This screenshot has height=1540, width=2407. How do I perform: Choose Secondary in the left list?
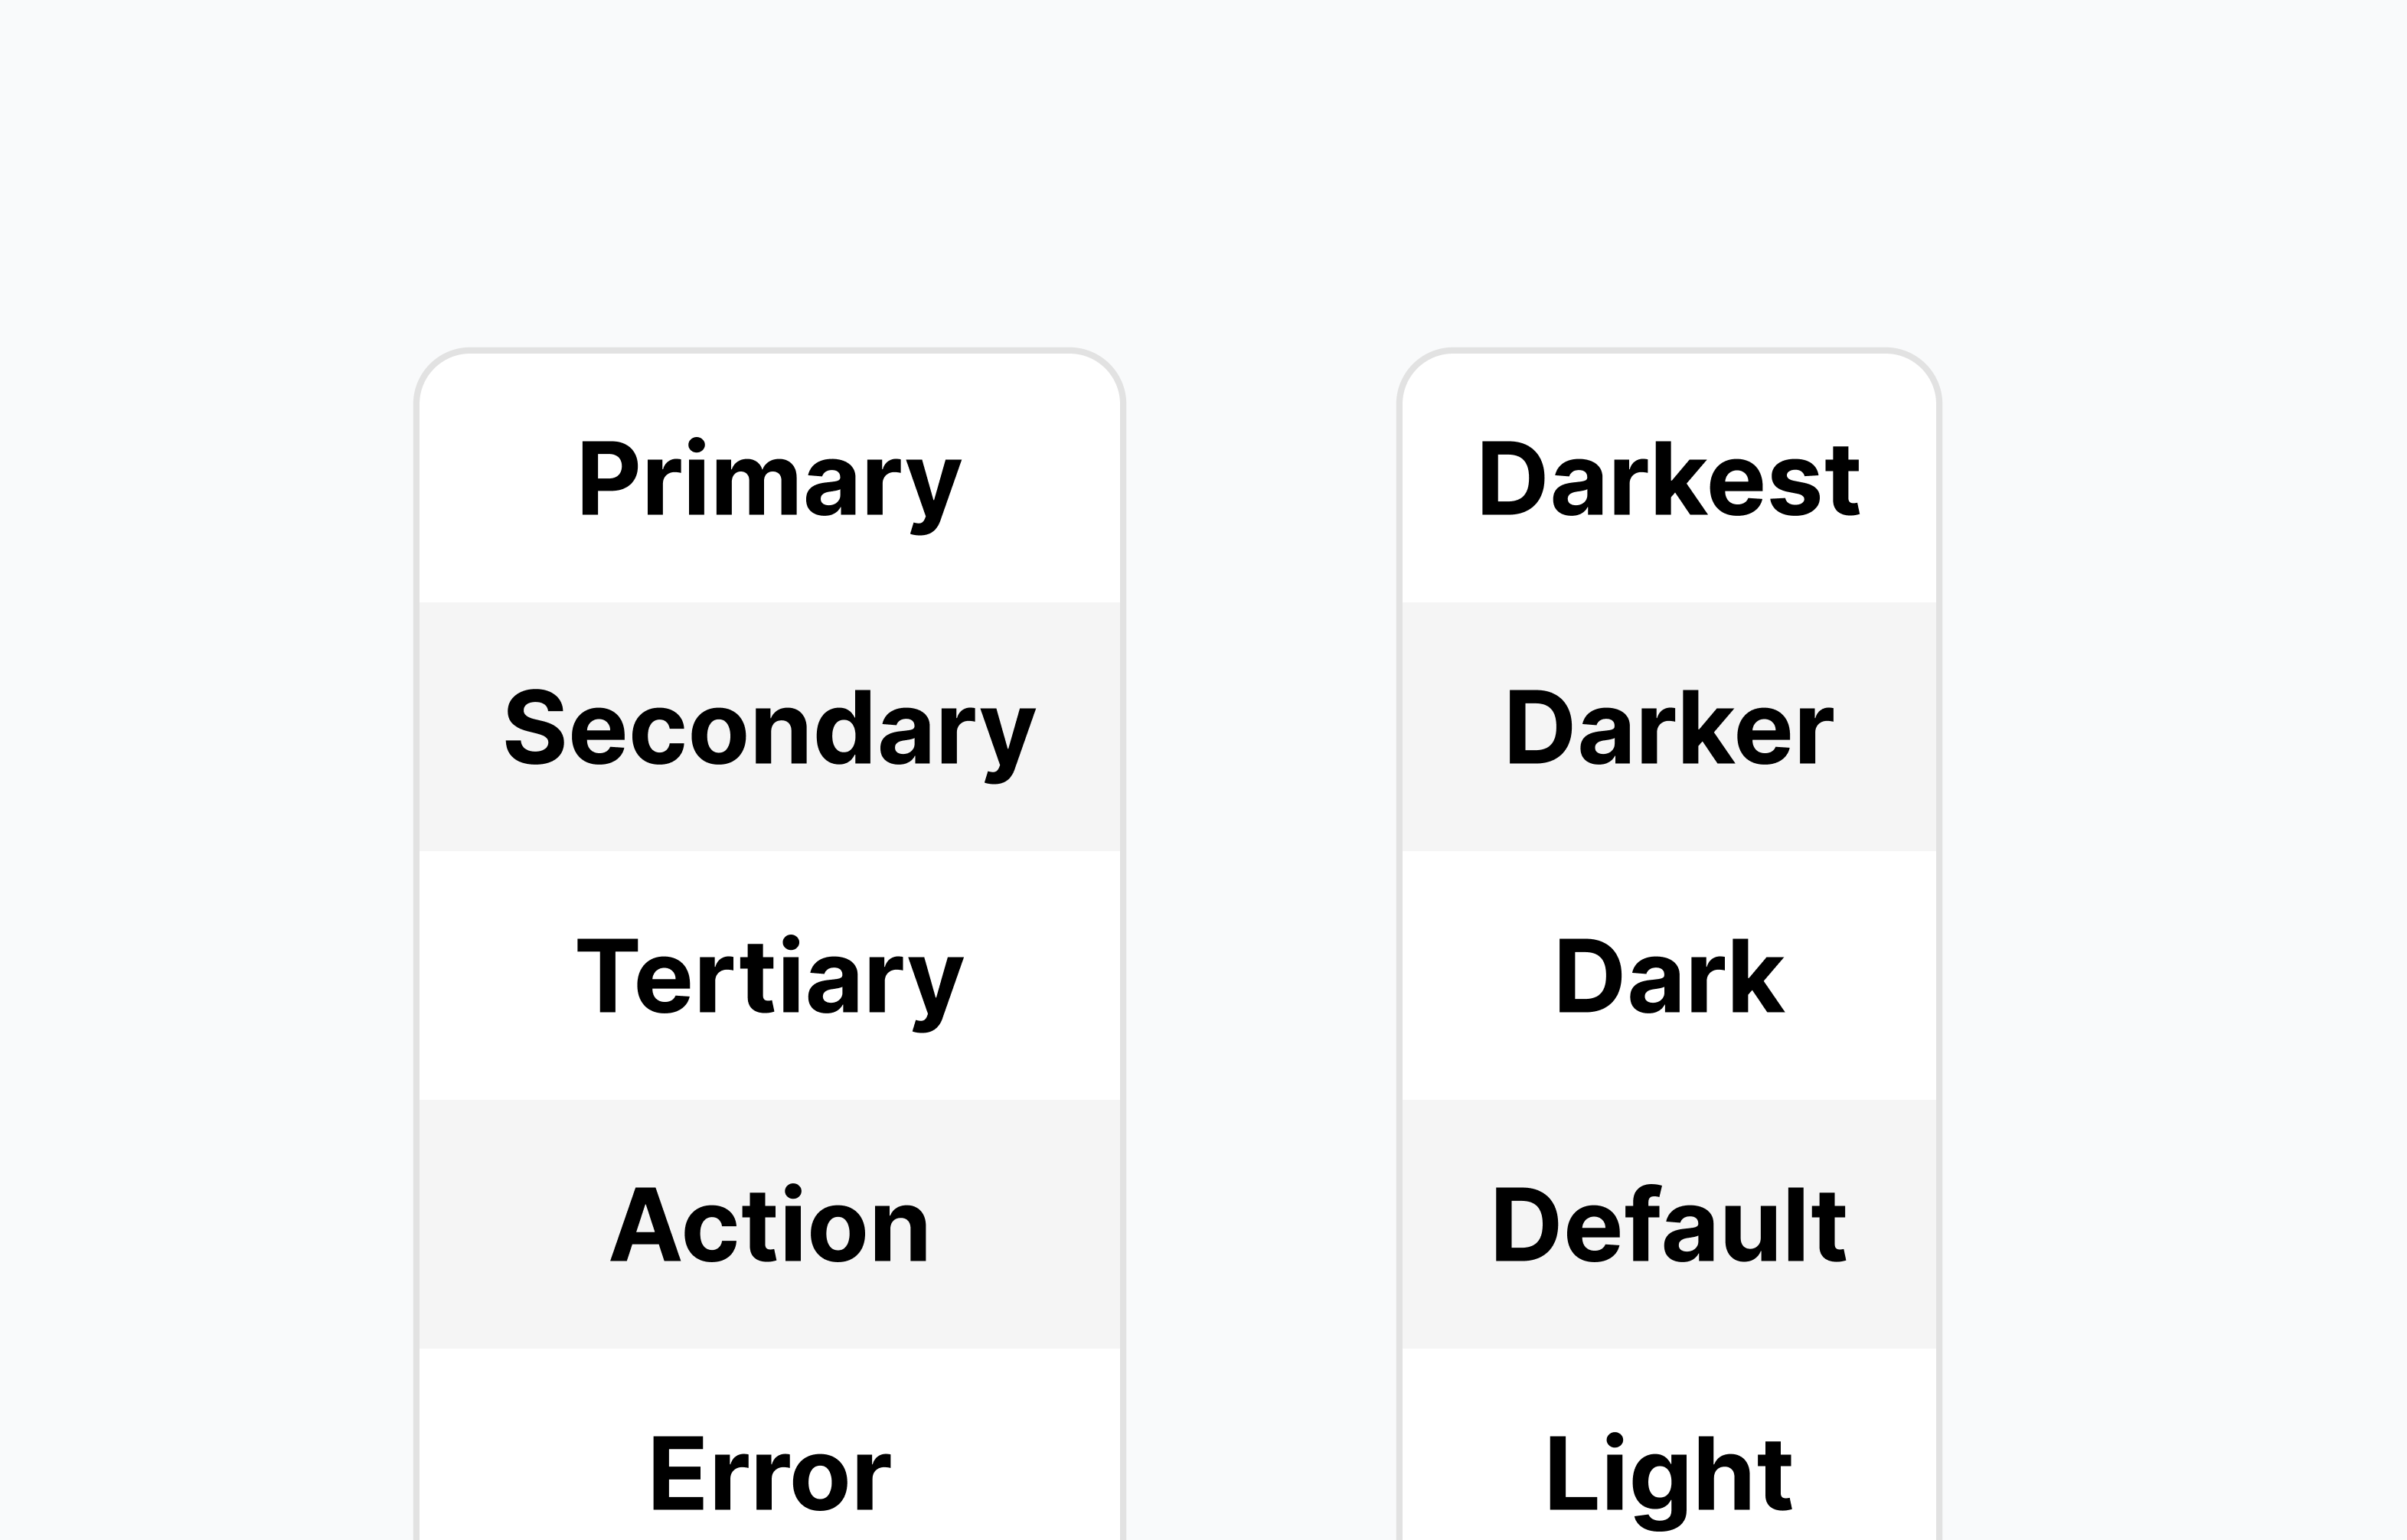(769, 728)
